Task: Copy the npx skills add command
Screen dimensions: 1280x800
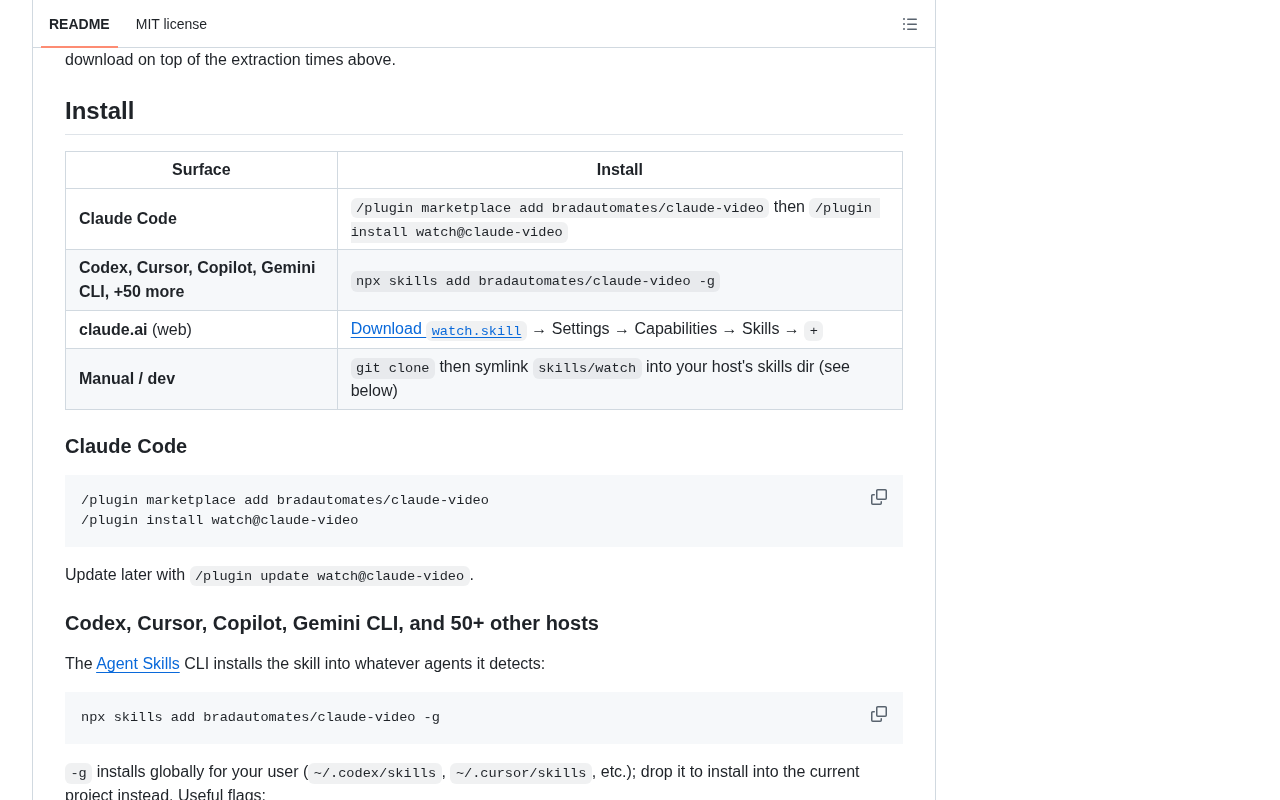Action: (x=879, y=714)
